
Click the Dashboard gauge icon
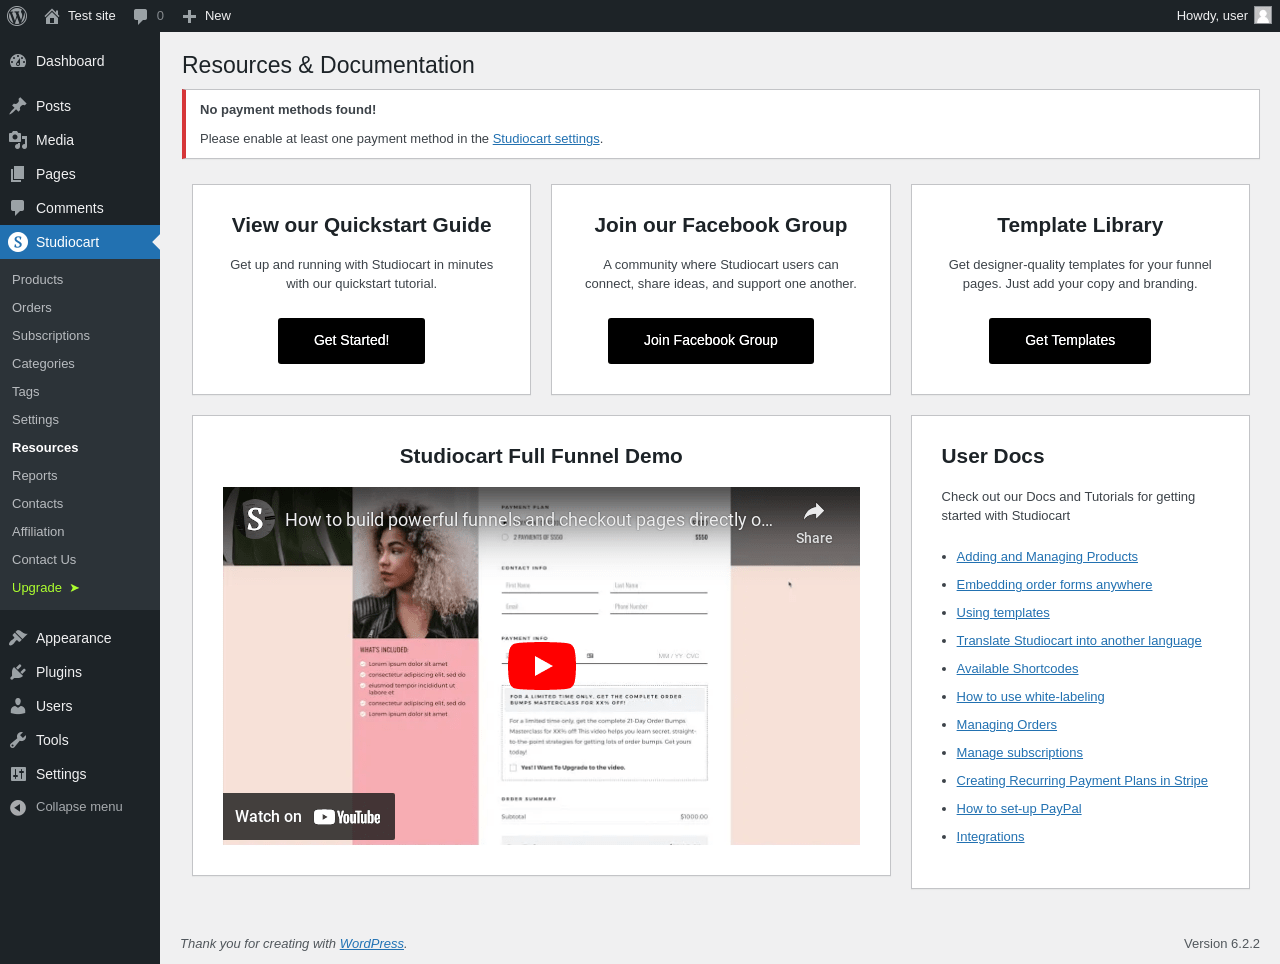(18, 61)
